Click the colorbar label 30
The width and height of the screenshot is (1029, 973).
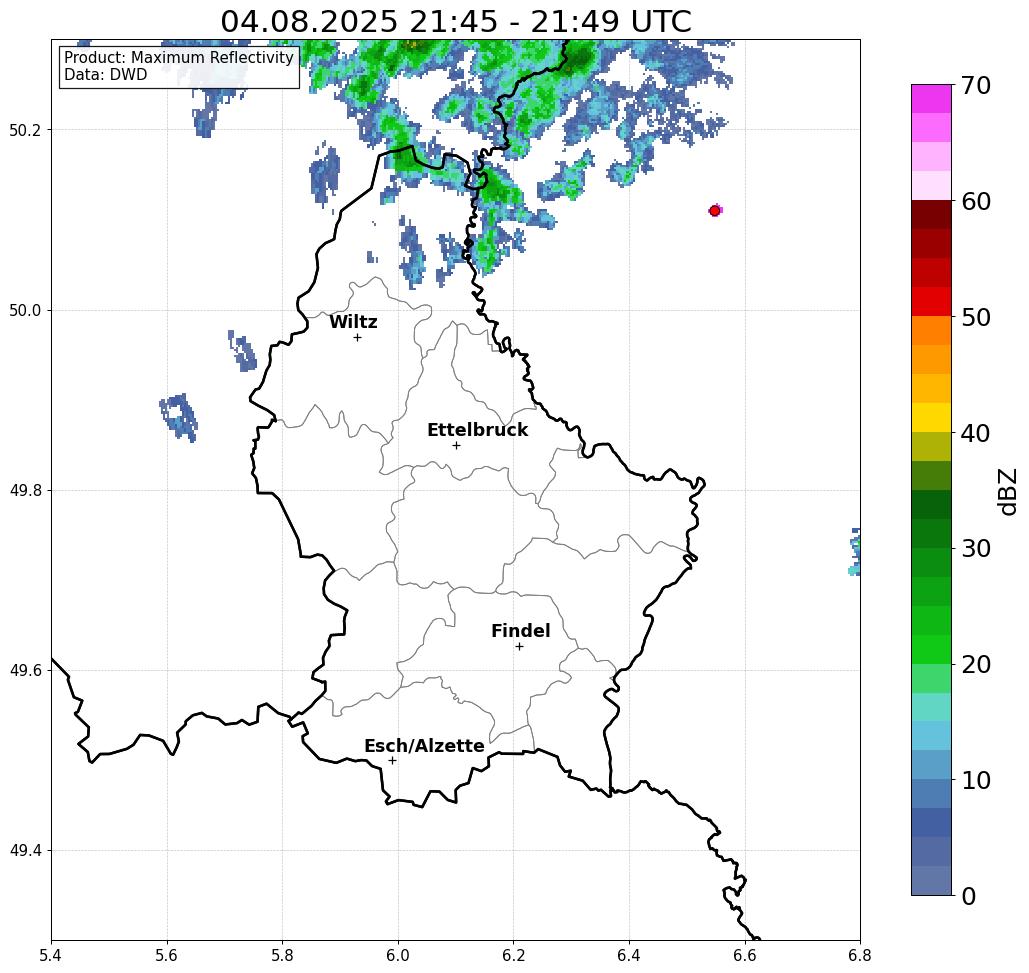point(976,549)
